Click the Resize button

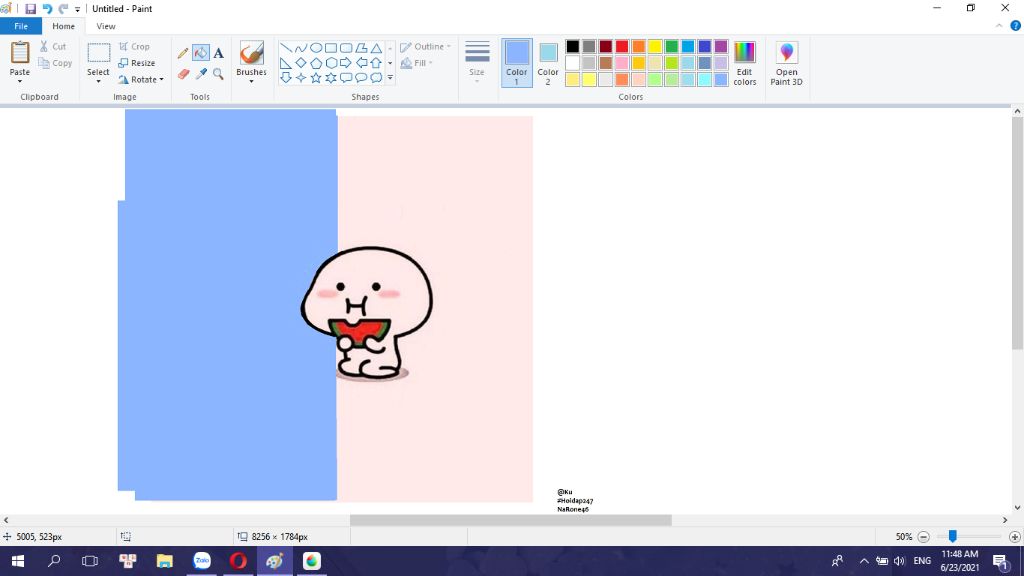(137, 63)
